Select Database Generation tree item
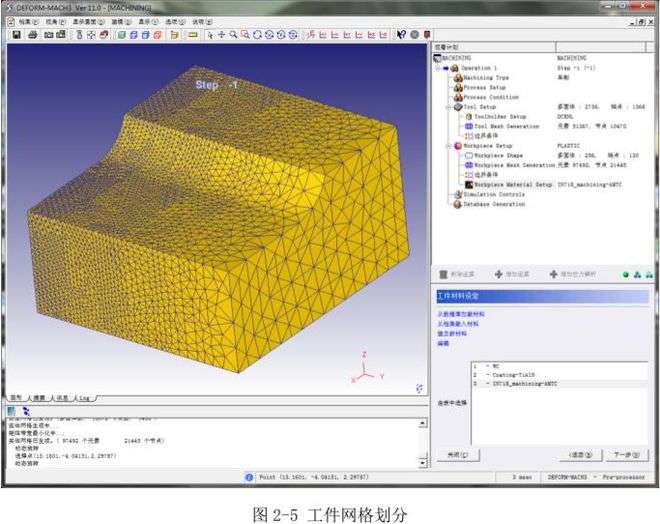660x524 pixels. (492, 203)
